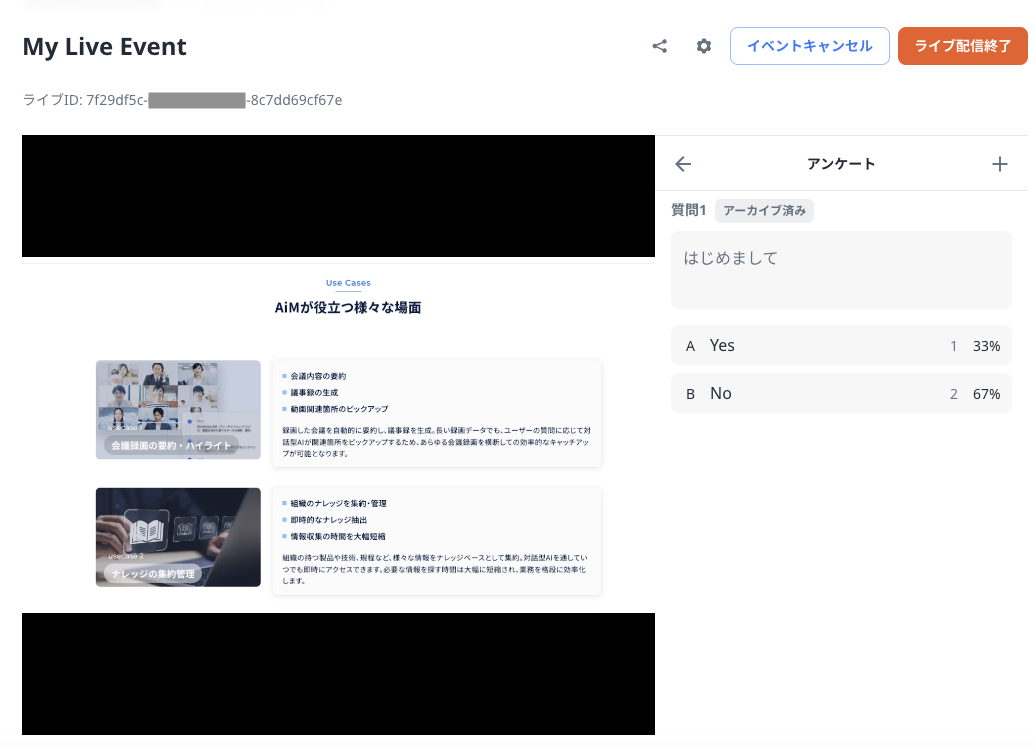The image size is (1034, 748).
Task: End the stream with ライブ配信終了 button
Action: (x=963, y=46)
